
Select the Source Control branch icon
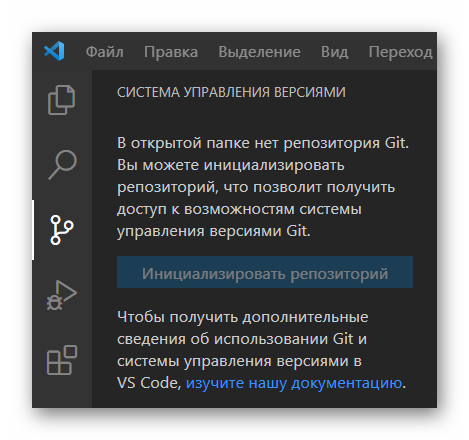click(62, 230)
